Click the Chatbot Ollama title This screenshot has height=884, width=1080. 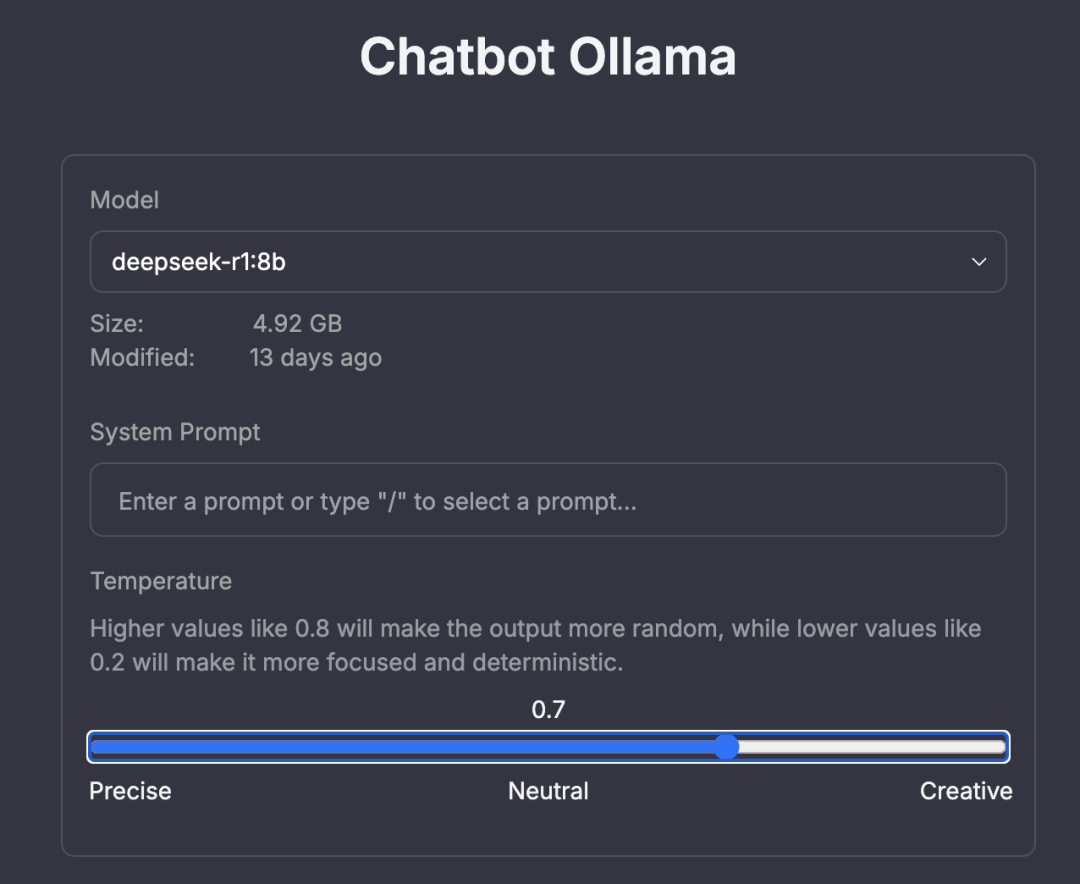pos(548,57)
